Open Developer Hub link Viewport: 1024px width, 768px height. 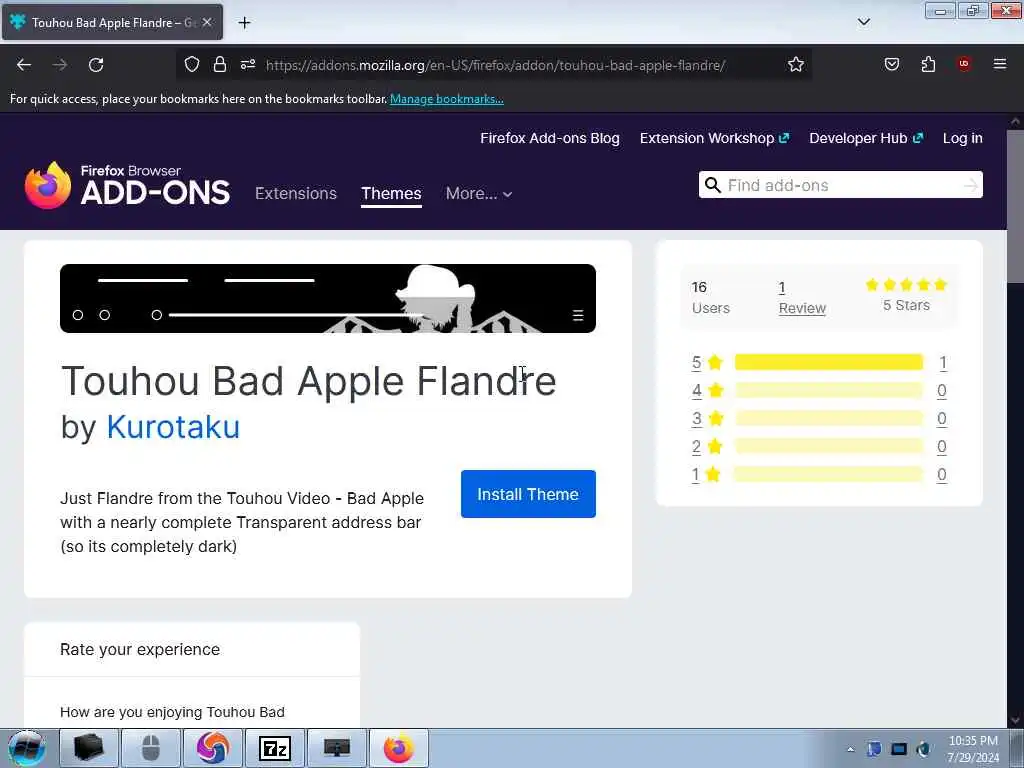pos(866,138)
